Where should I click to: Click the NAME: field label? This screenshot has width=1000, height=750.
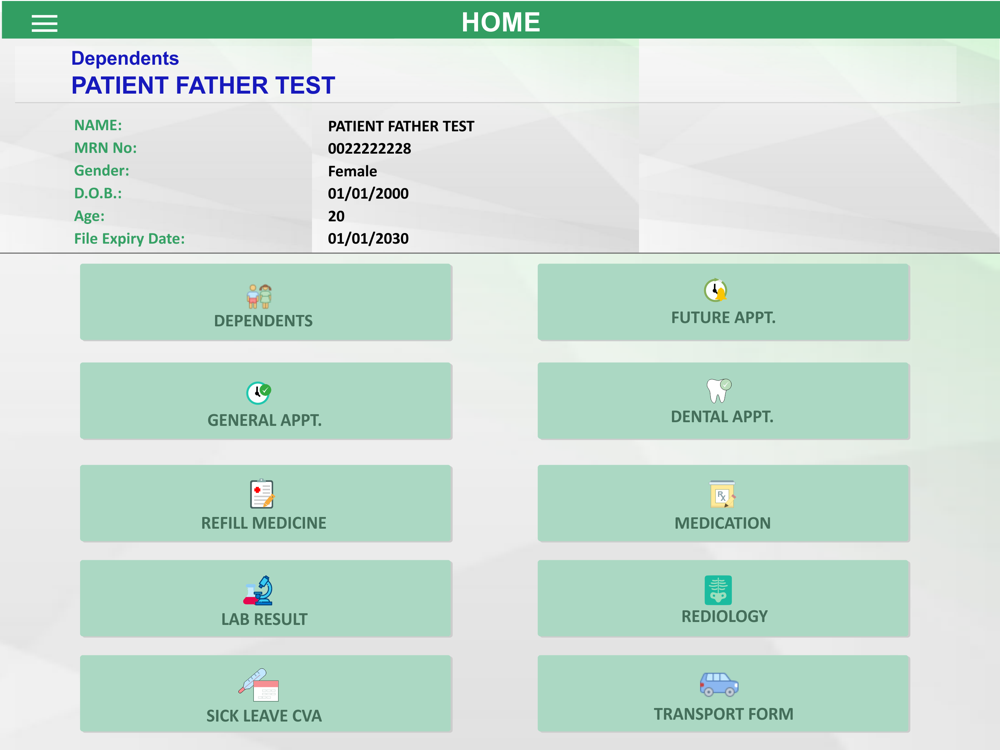(x=98, y=125)
